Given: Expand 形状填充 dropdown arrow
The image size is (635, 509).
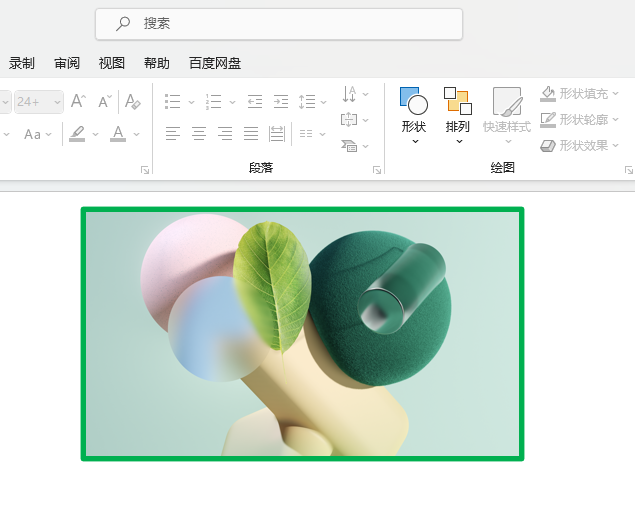Looking at the screenshot, I should (x=616, y=94).
